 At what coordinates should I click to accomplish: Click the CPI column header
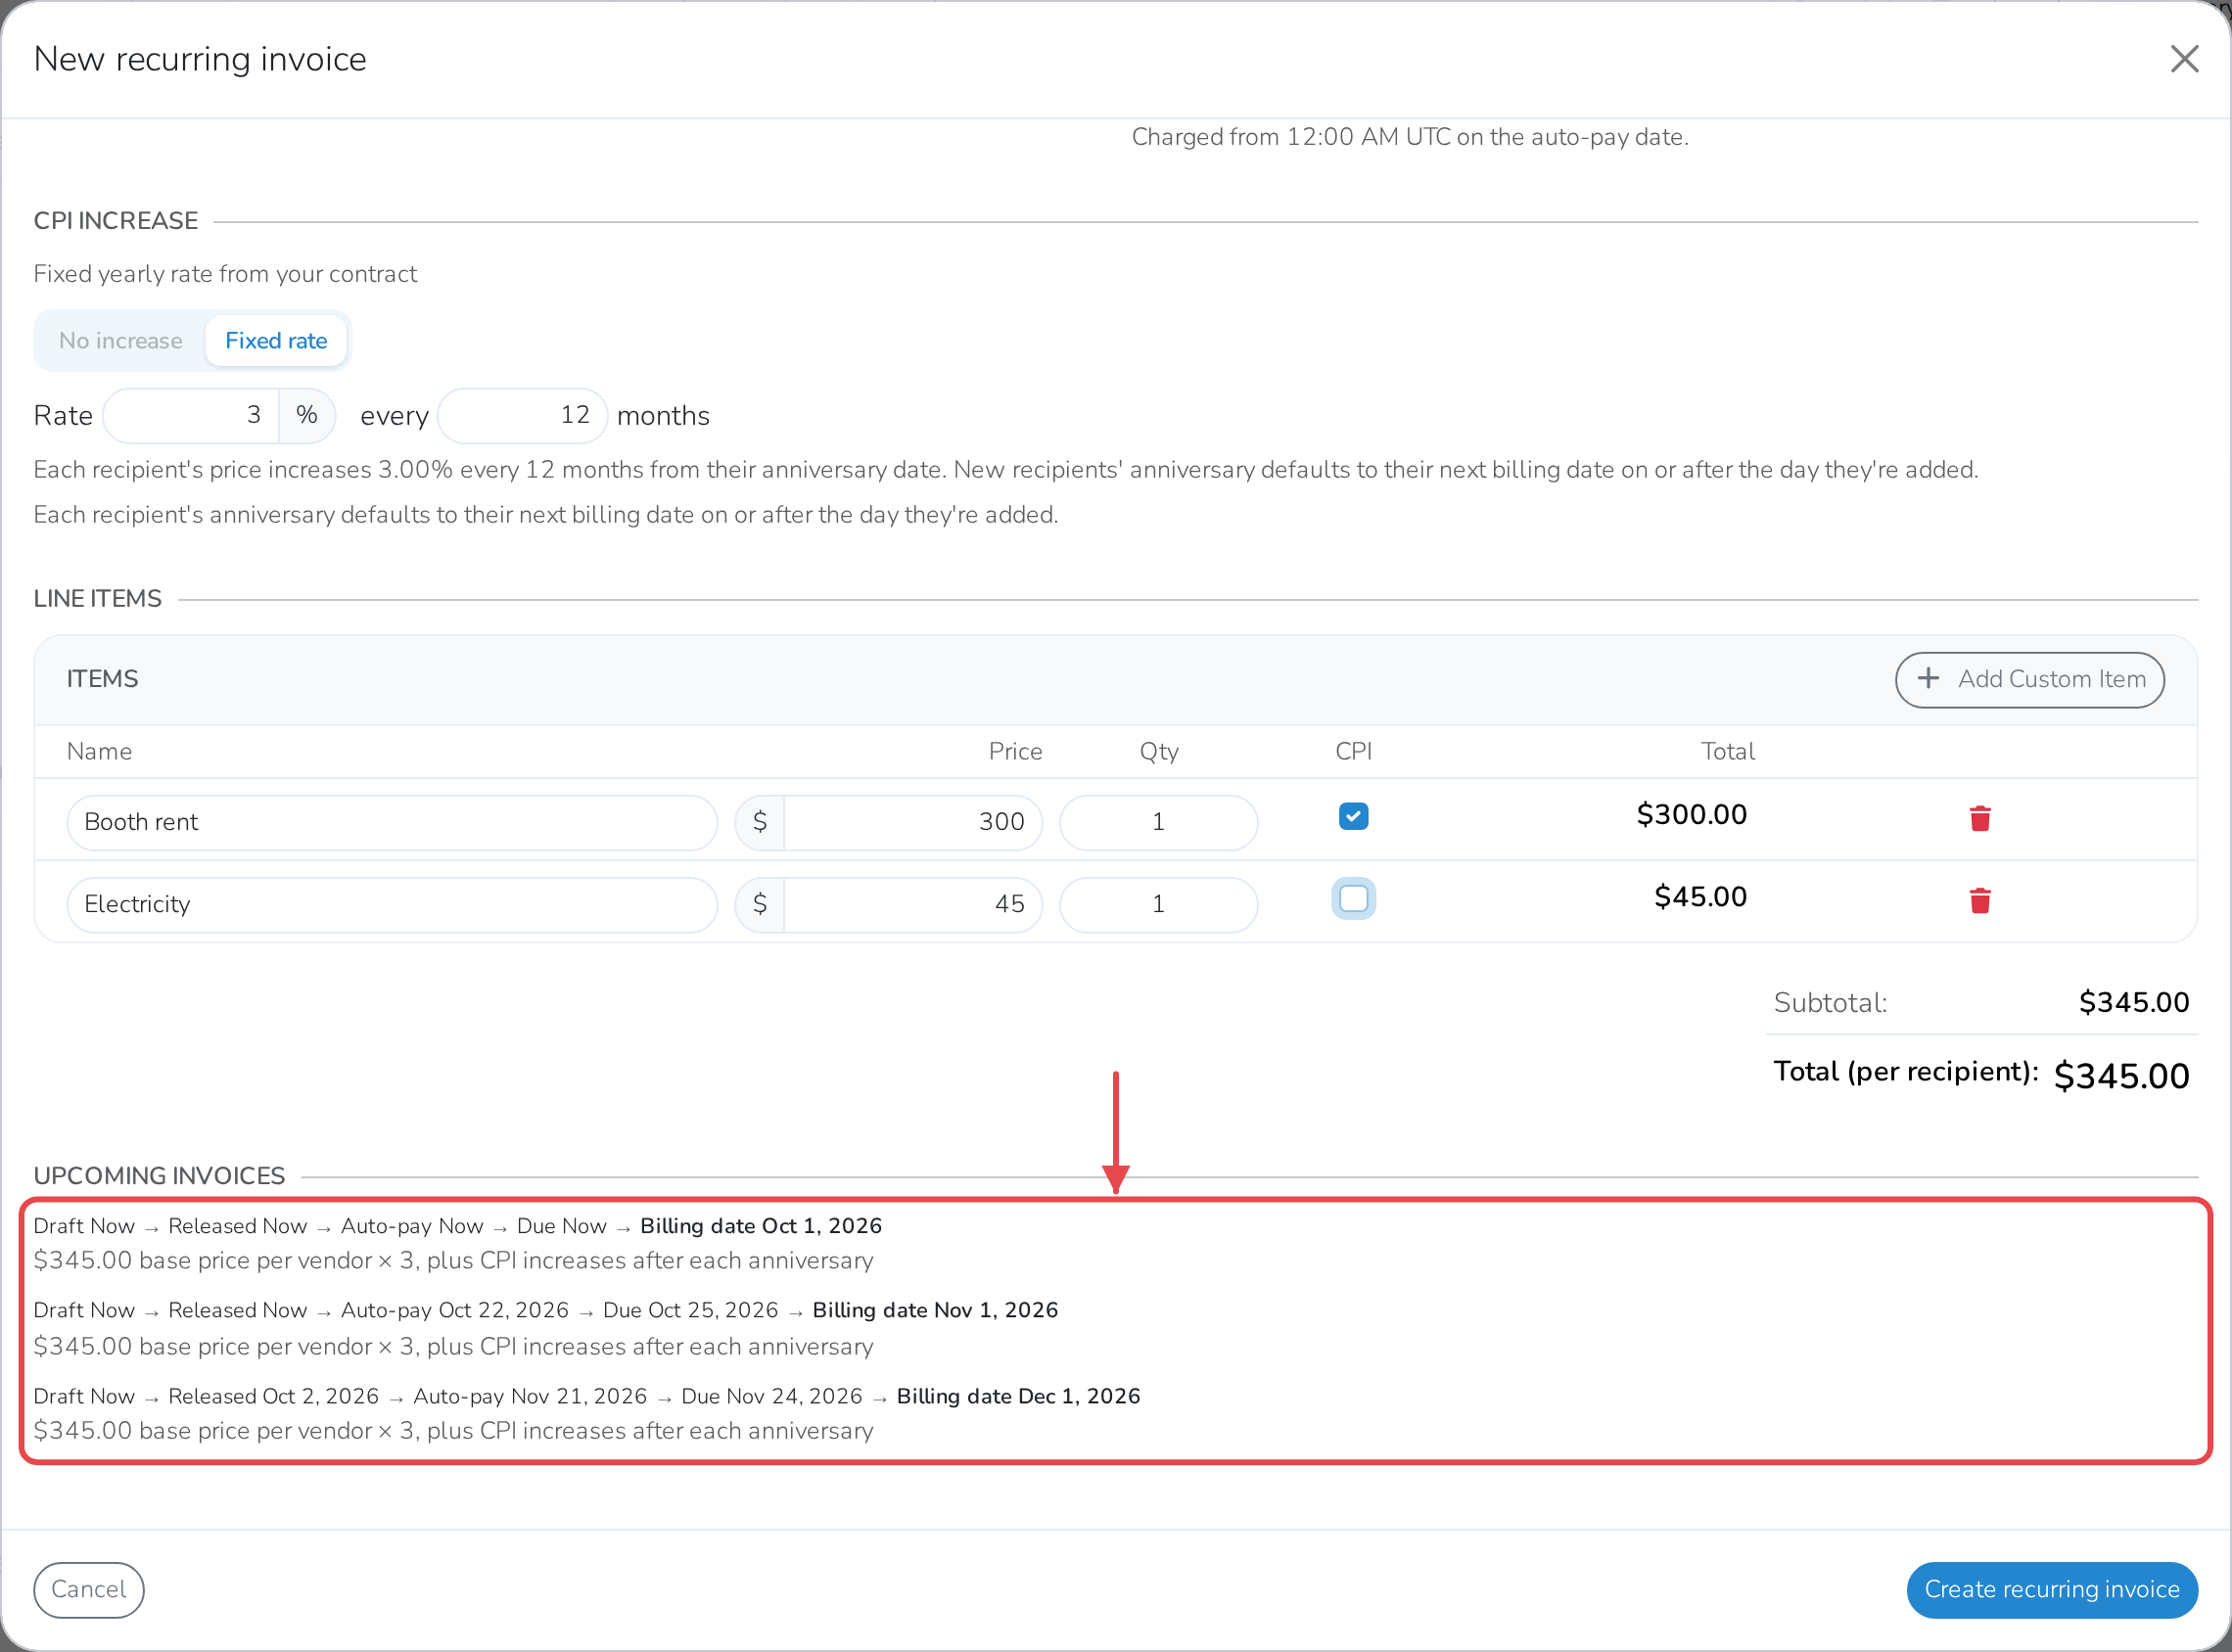click(1353, 752)
